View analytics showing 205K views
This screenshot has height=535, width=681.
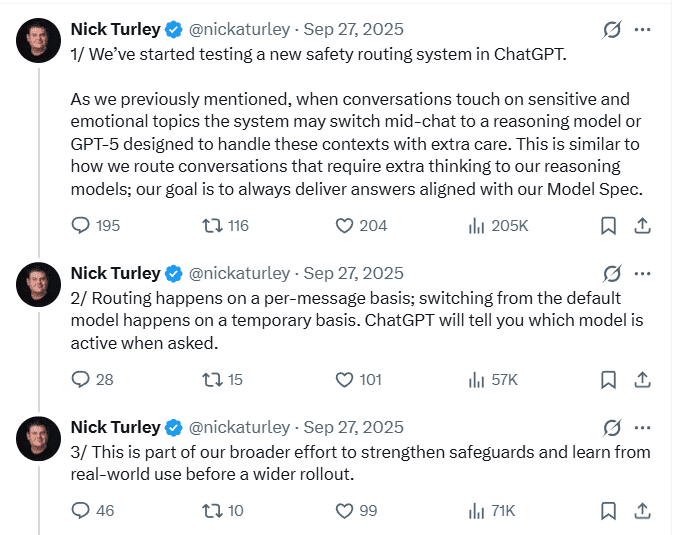[x=498, y=226]
